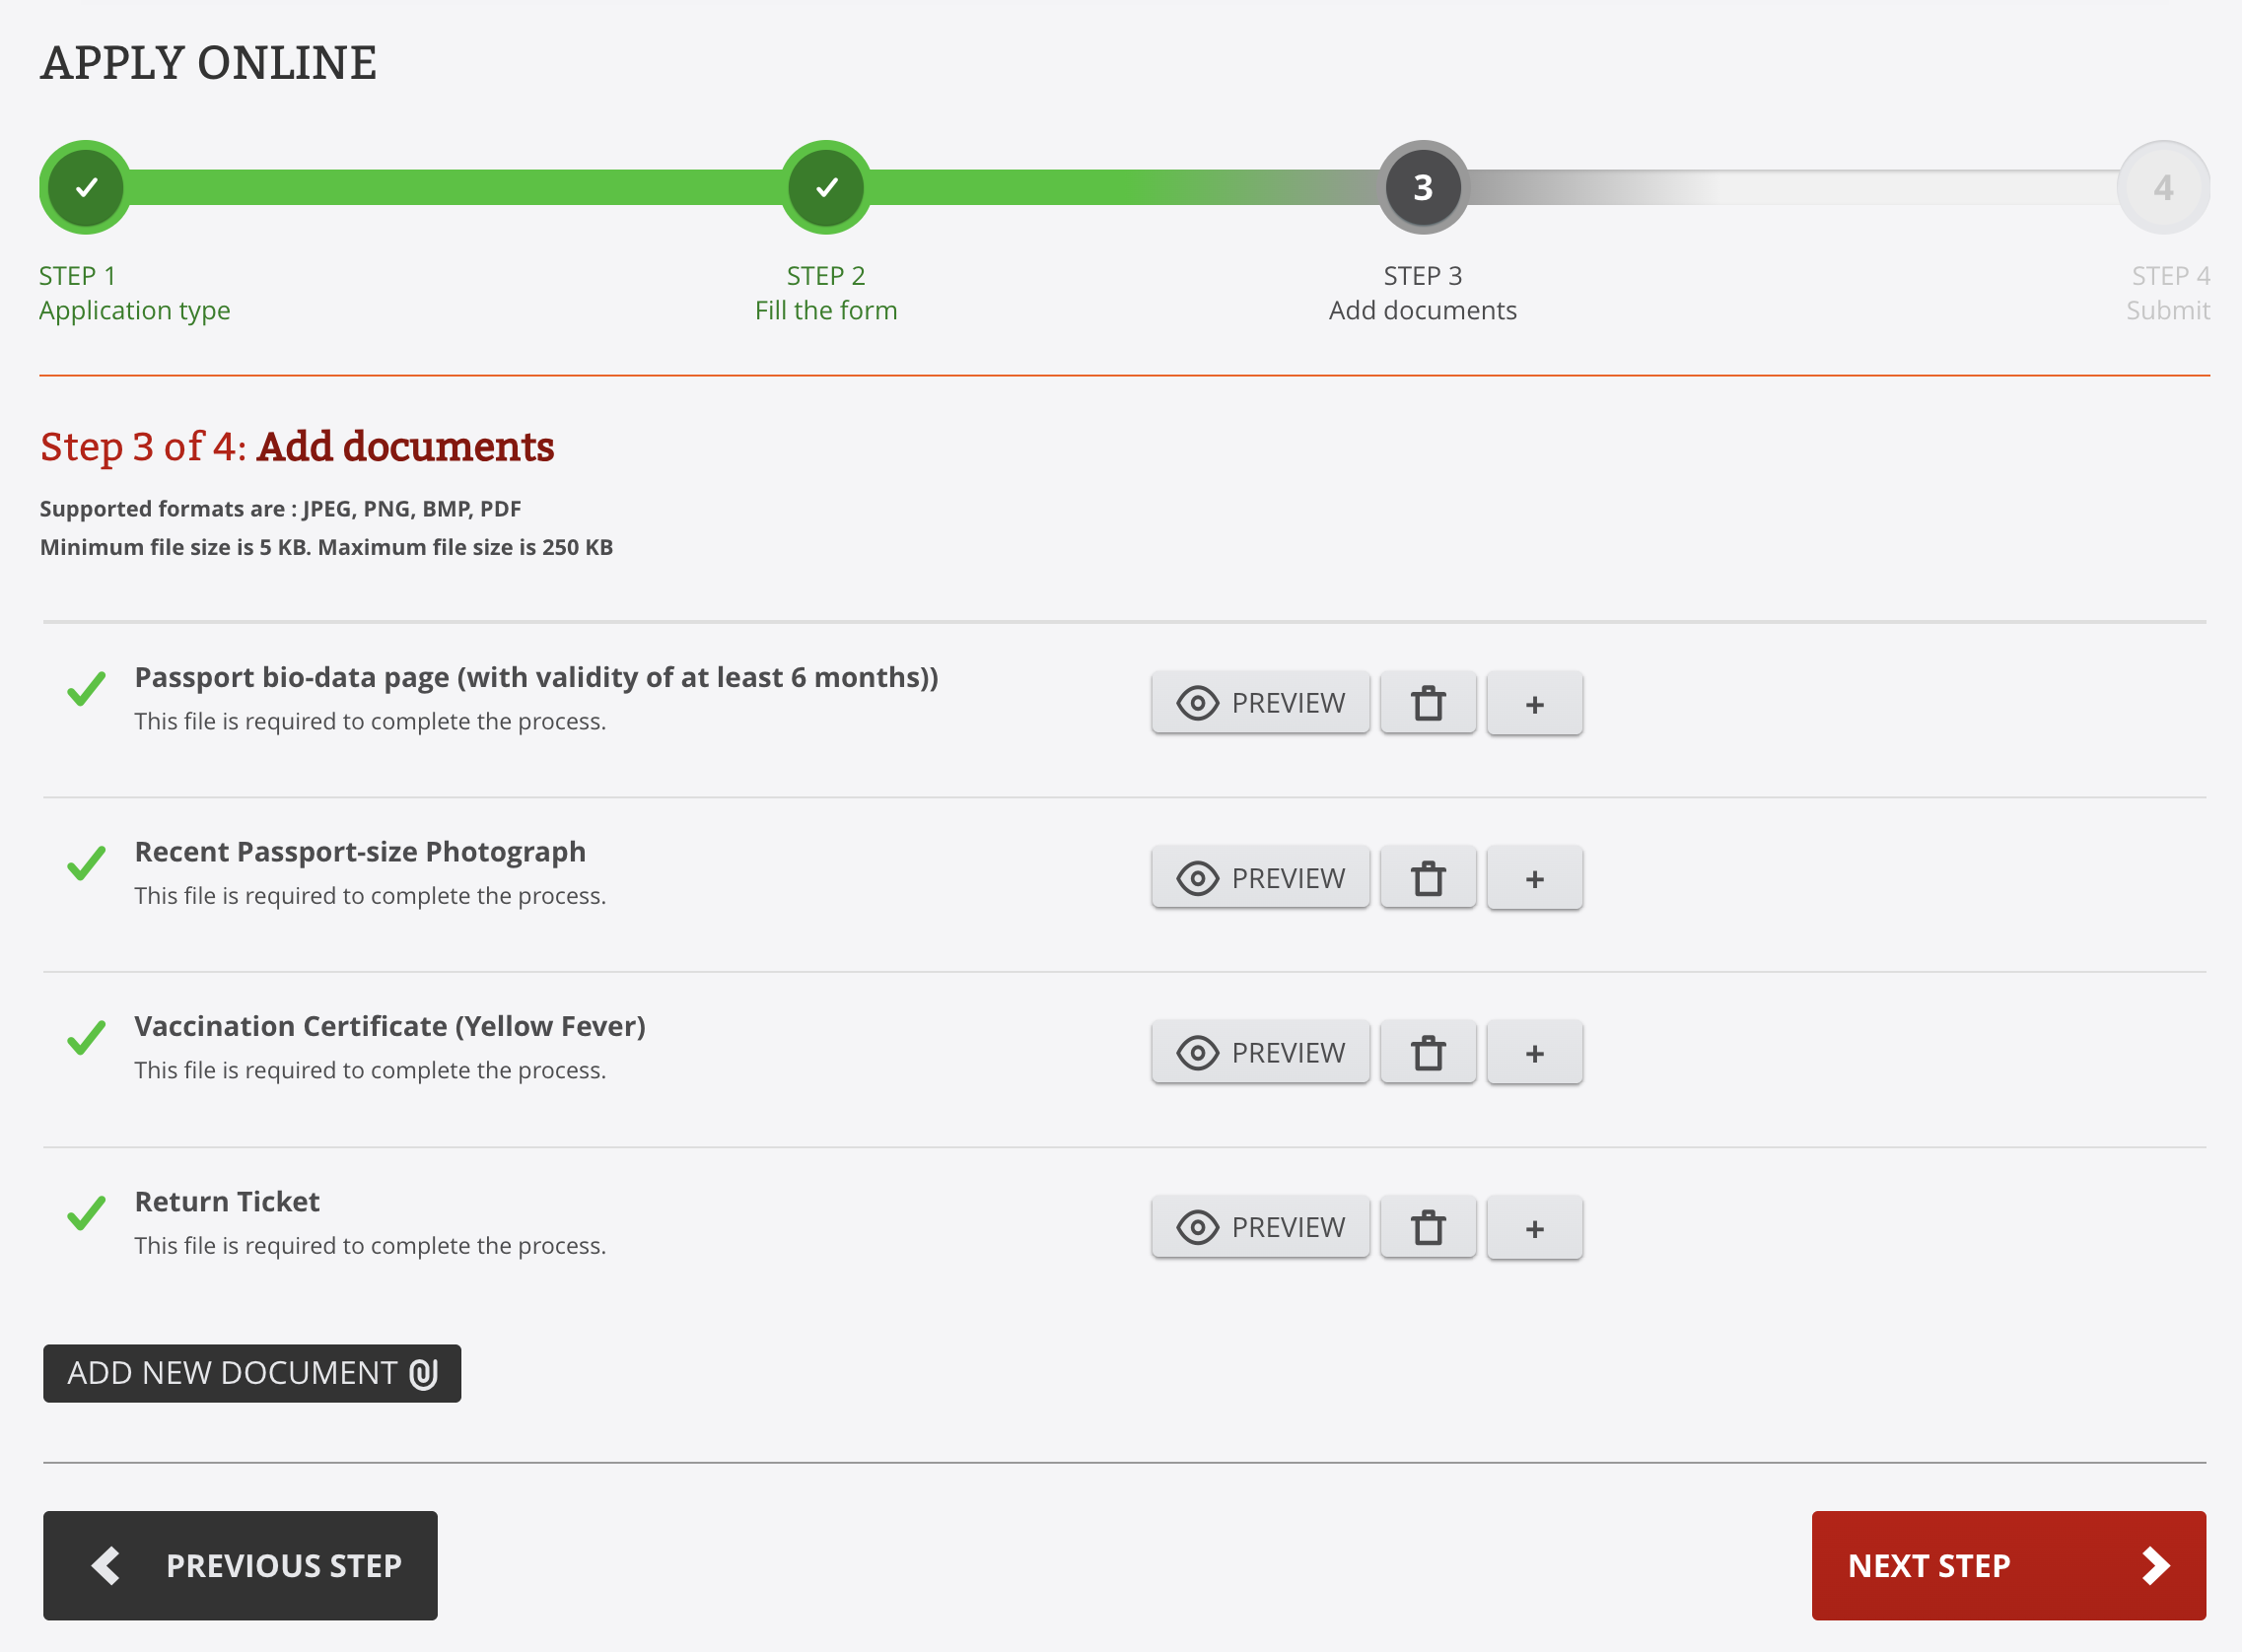This screenshot has width=2242, height=1652.
Task: Jump to Step 2 Fill the form circle
Action: point(826,187)
